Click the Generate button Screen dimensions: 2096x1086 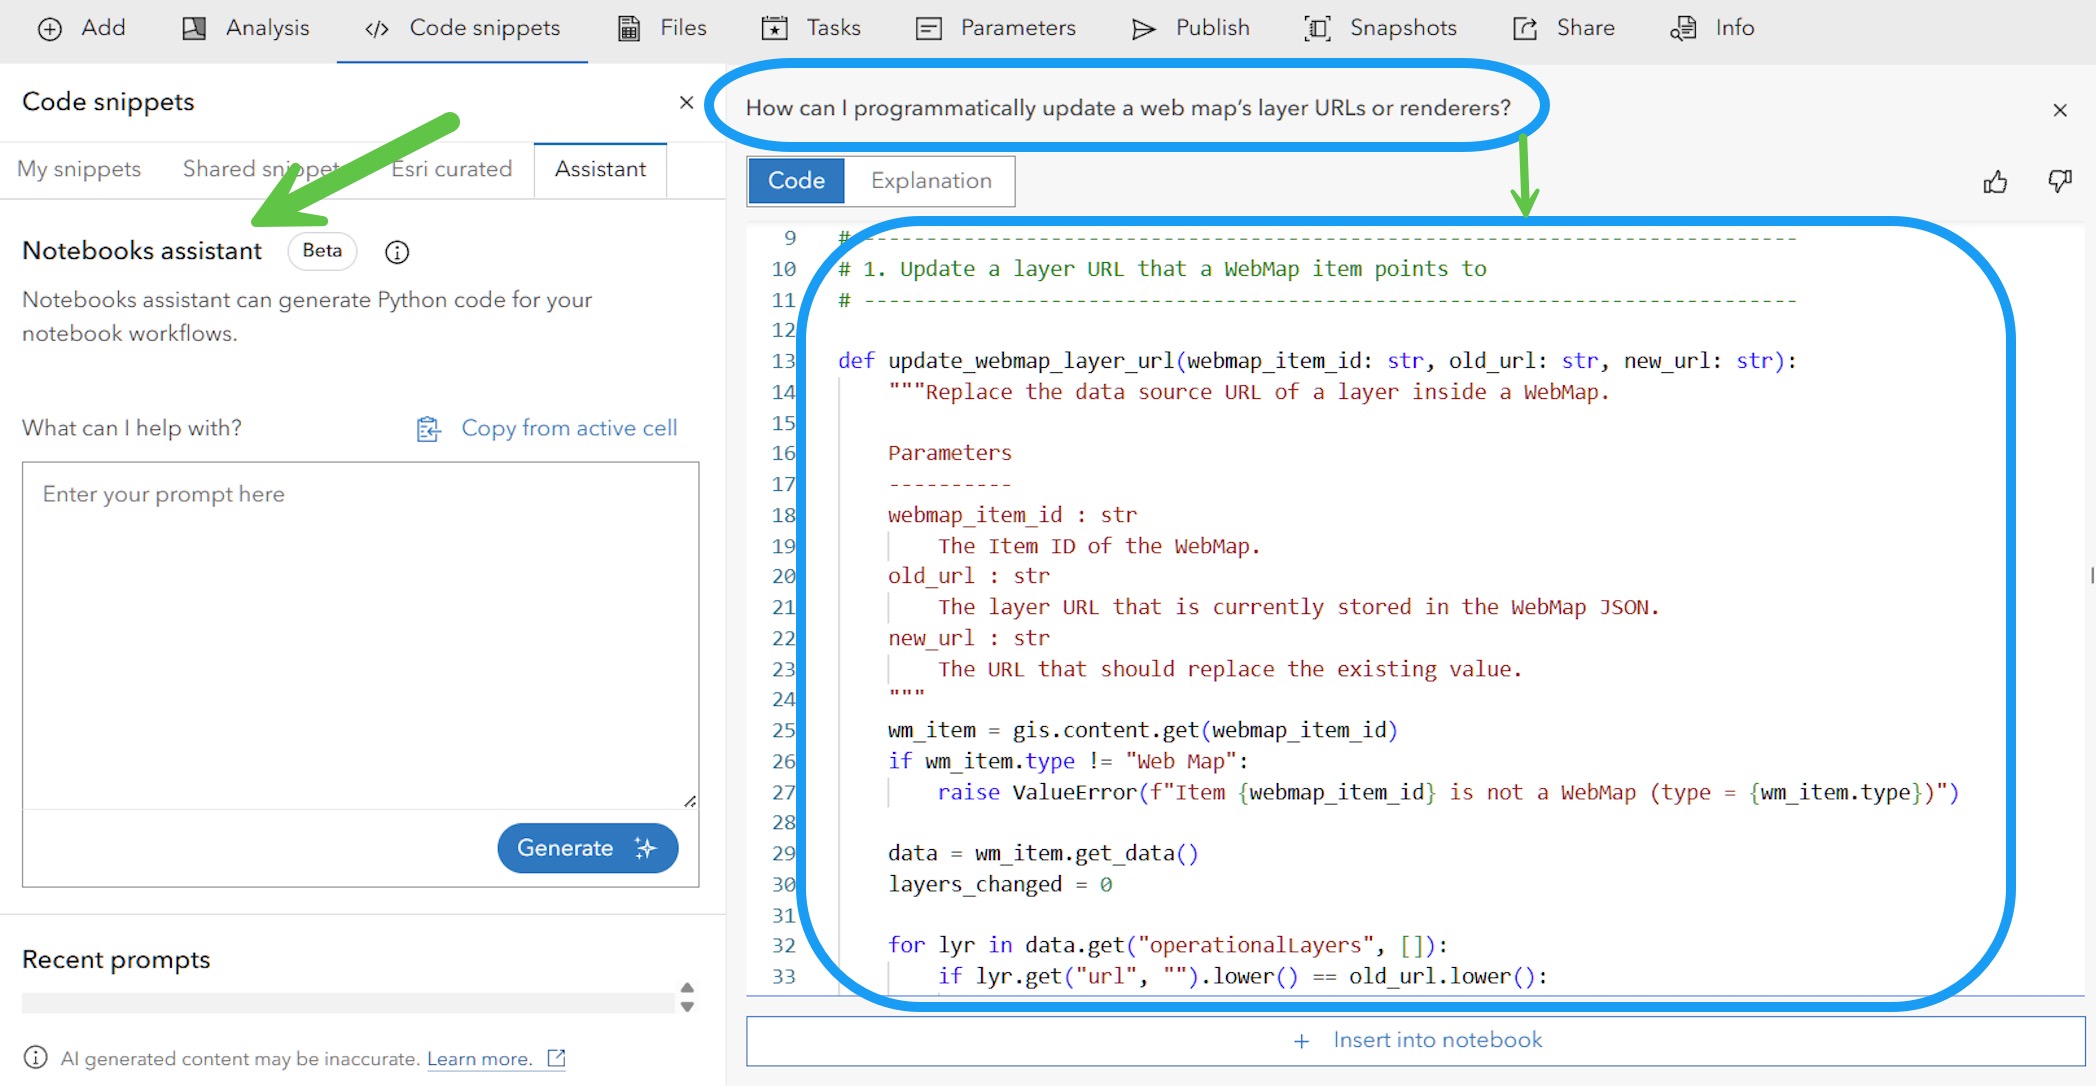coord(587,848)
